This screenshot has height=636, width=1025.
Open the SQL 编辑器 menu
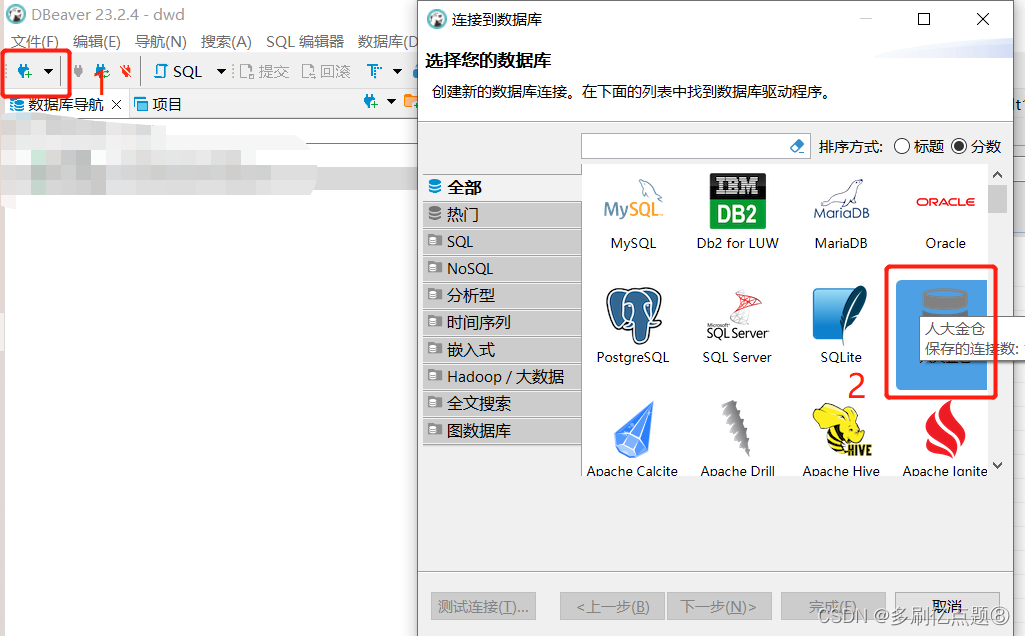305,42
